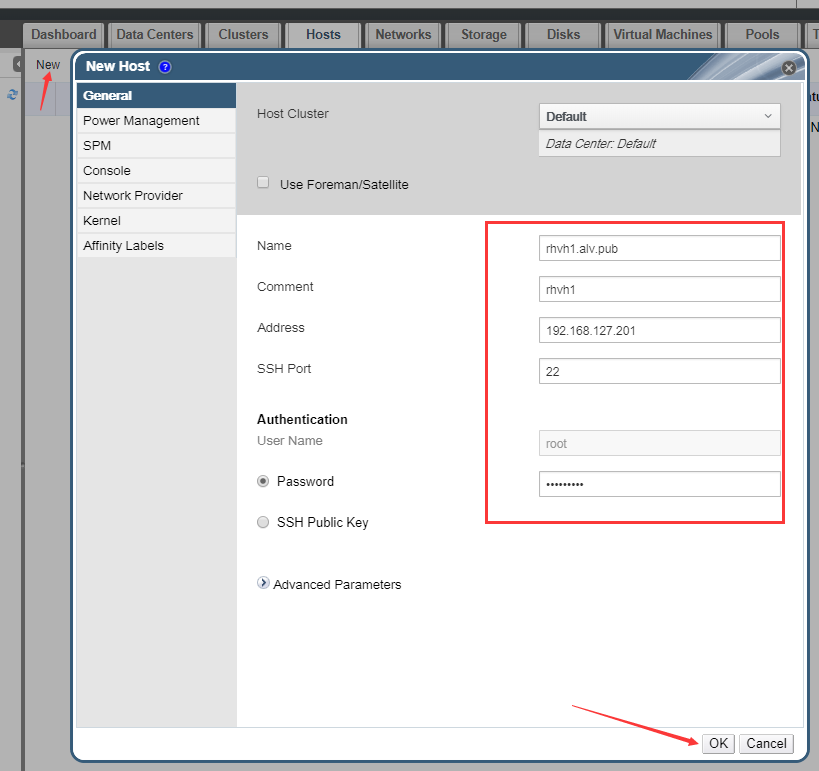The height and width of the screenshot is (771, 819).
Task: Open the Host Cluster dropdown
Action: click(660, 116)
